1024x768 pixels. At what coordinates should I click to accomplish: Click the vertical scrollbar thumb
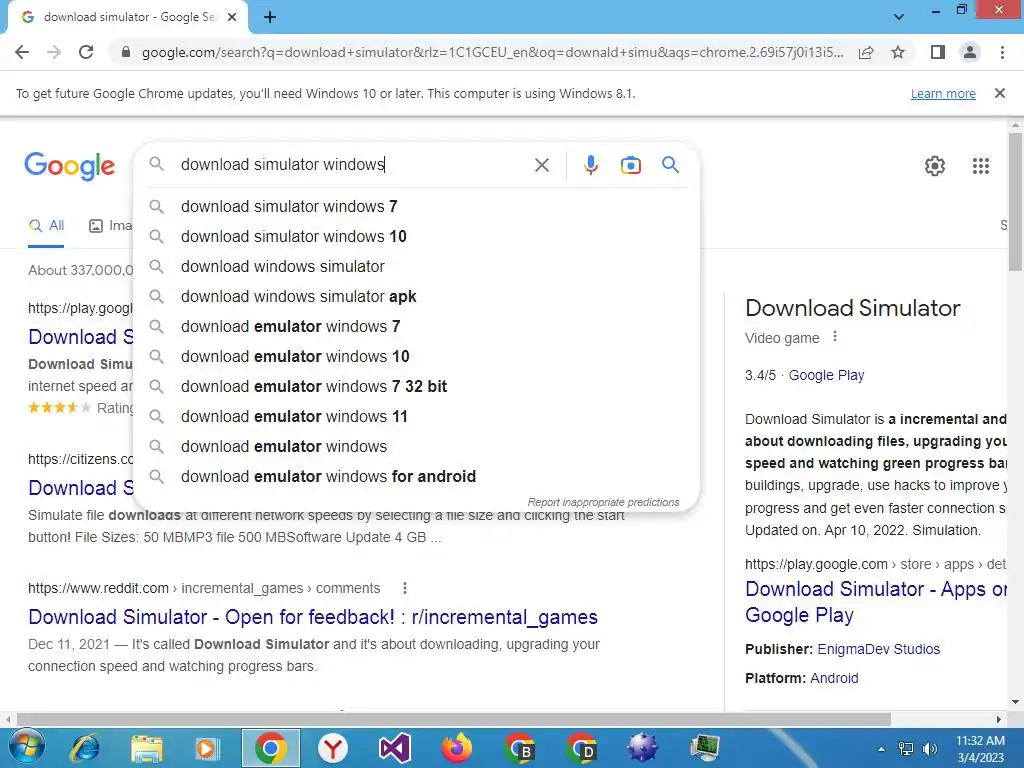[x=1016, y=200]
